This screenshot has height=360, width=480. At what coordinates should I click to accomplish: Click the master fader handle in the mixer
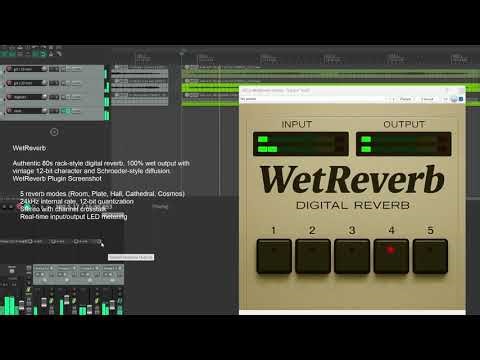pyautogui.click(x=22, y=305)
